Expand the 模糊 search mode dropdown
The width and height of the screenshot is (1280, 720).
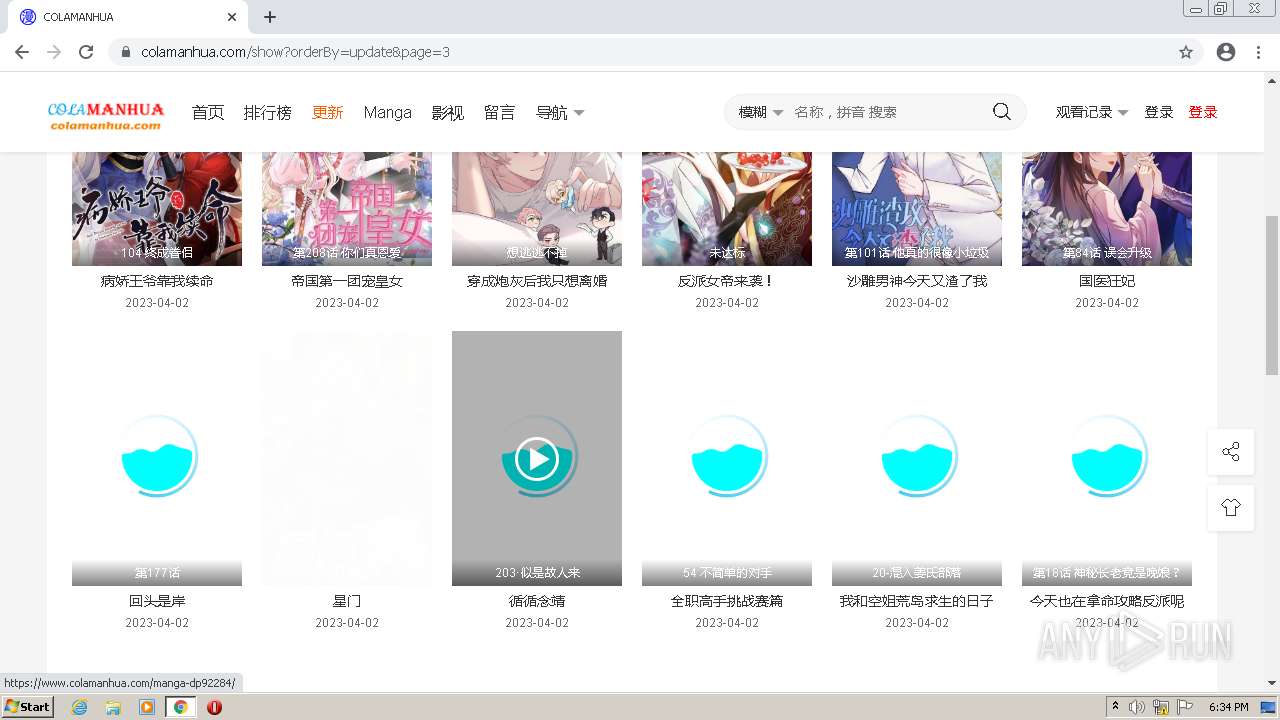[761, 112]
